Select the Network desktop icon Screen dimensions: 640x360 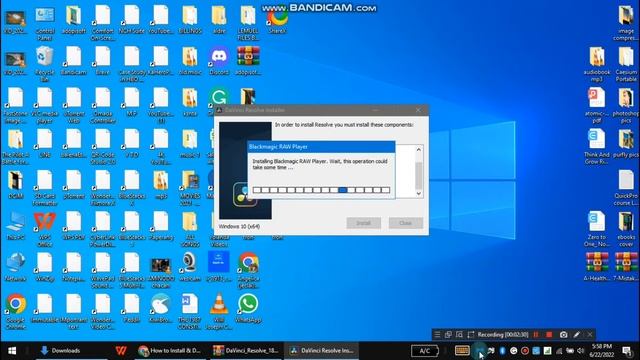click(16, 267)
